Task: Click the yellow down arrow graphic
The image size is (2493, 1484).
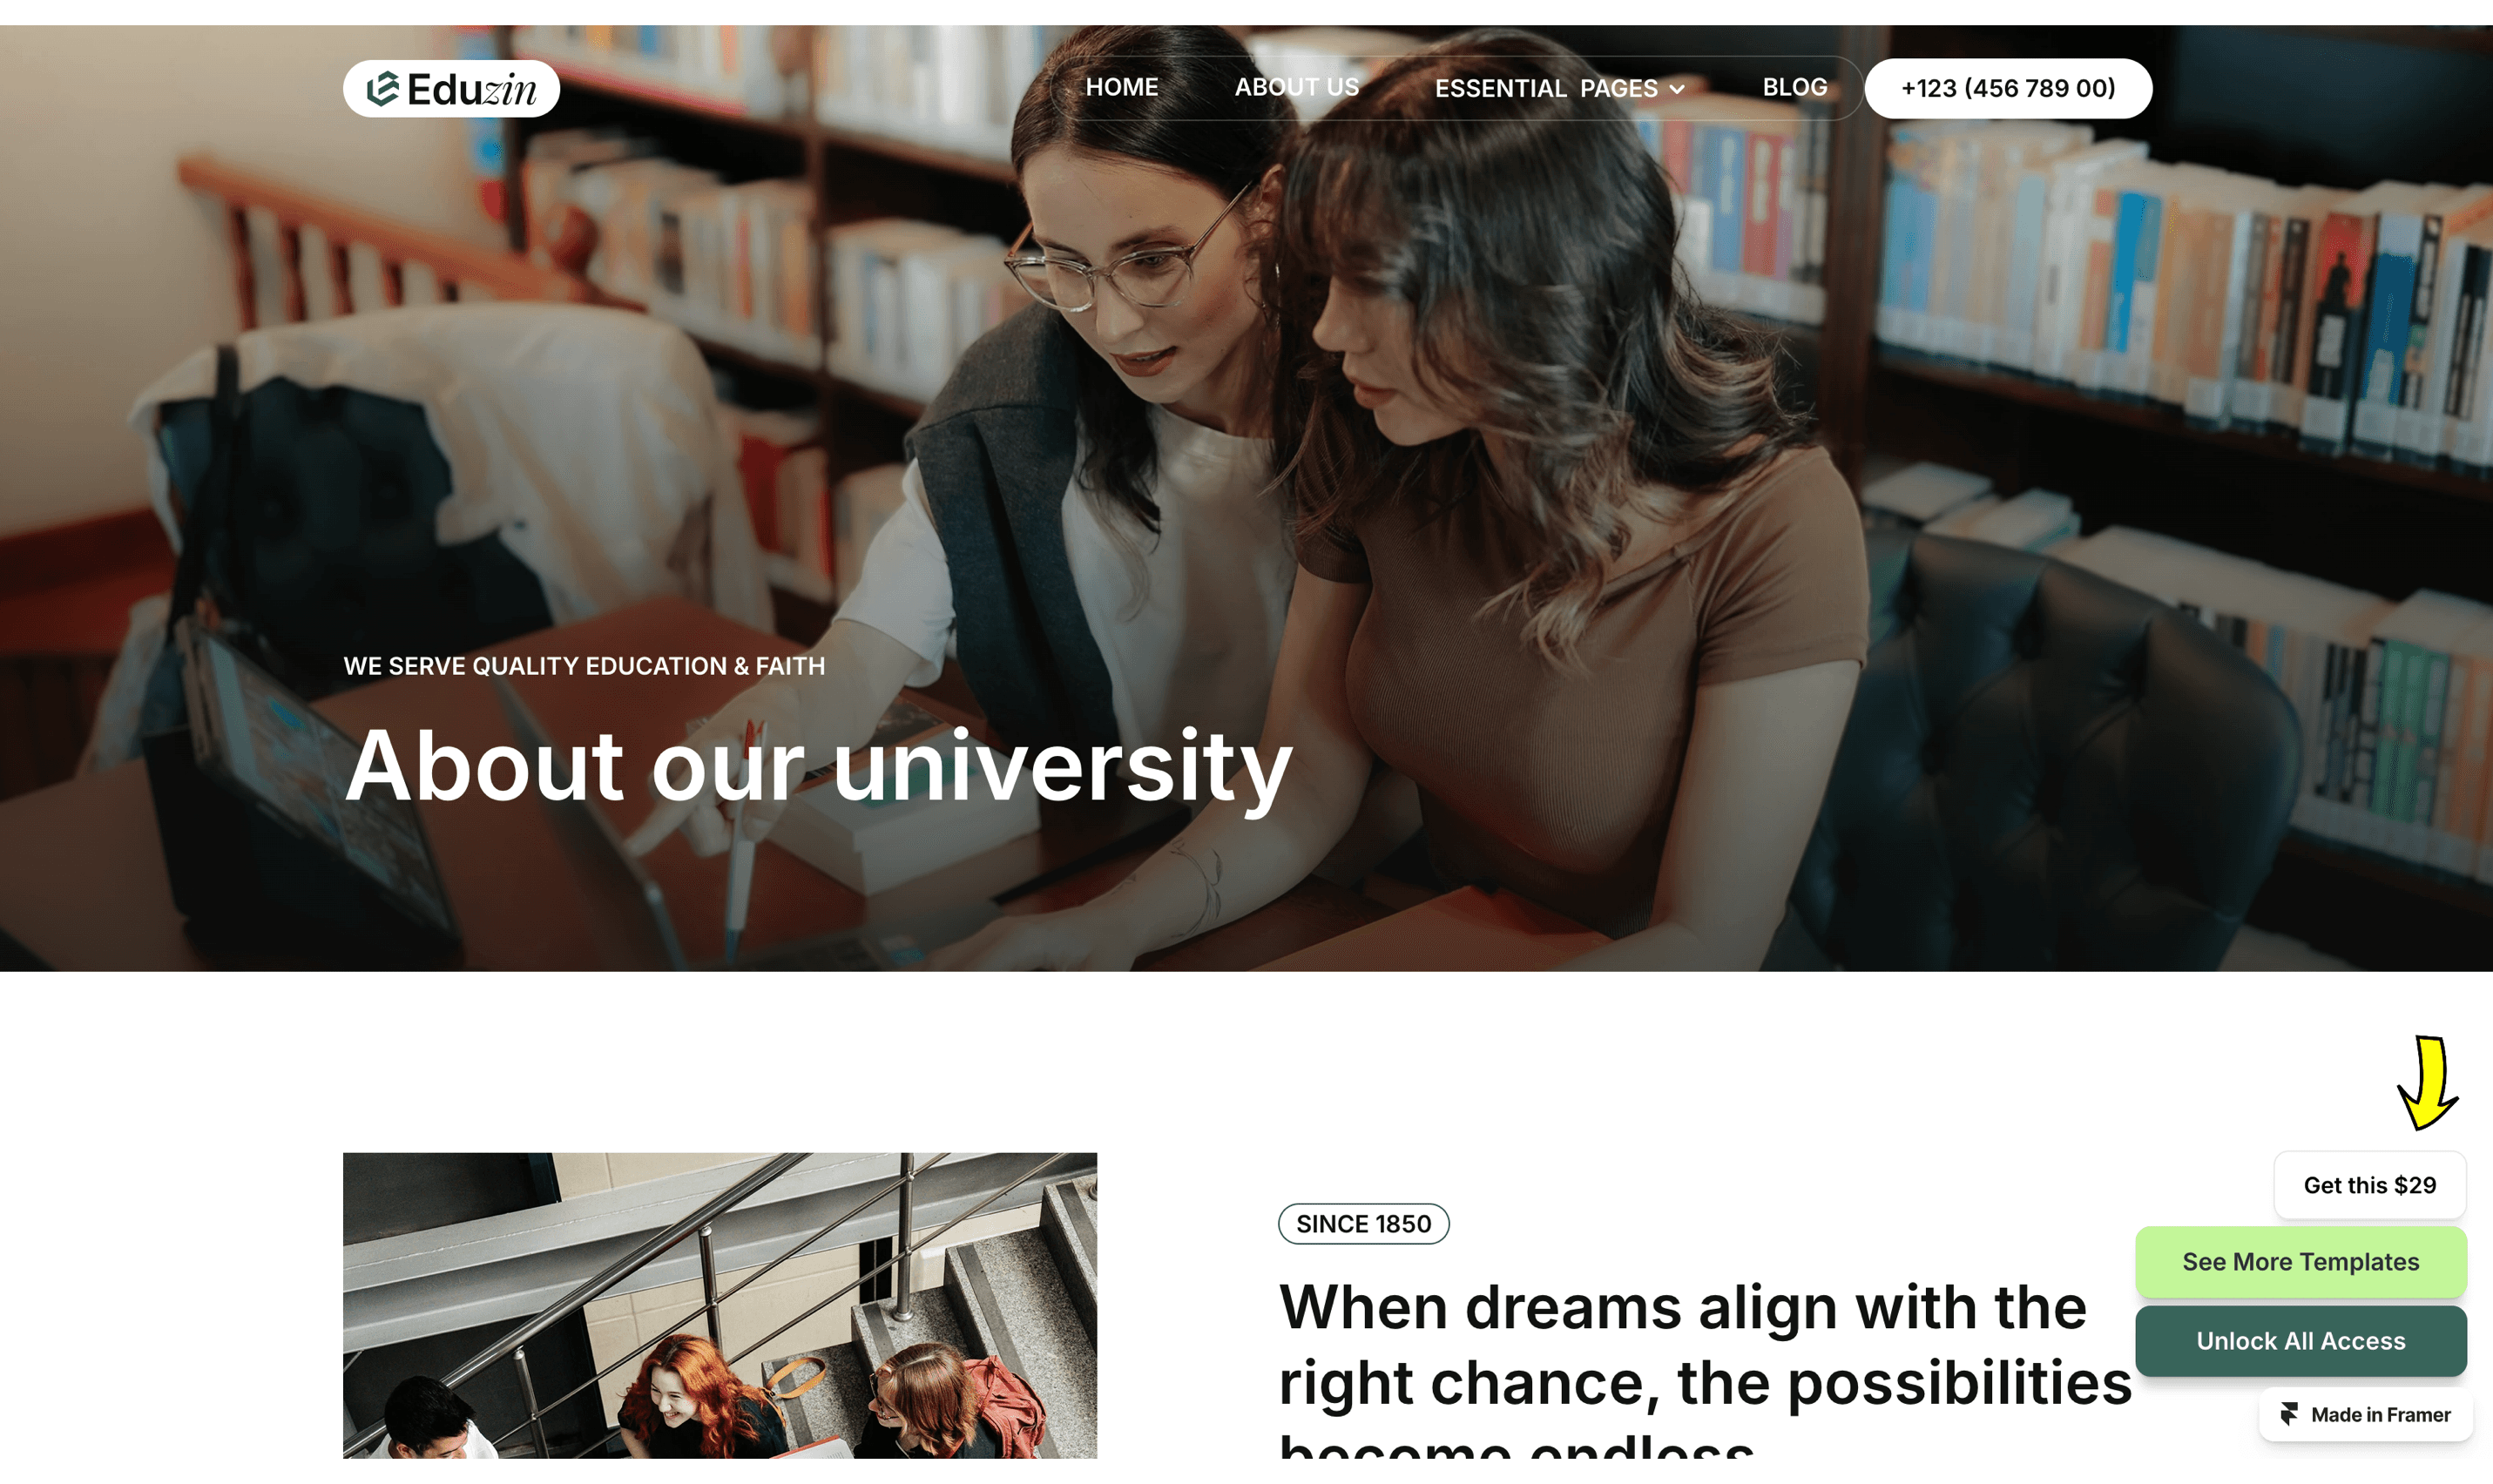Action: click(x=2428, y=1083)
